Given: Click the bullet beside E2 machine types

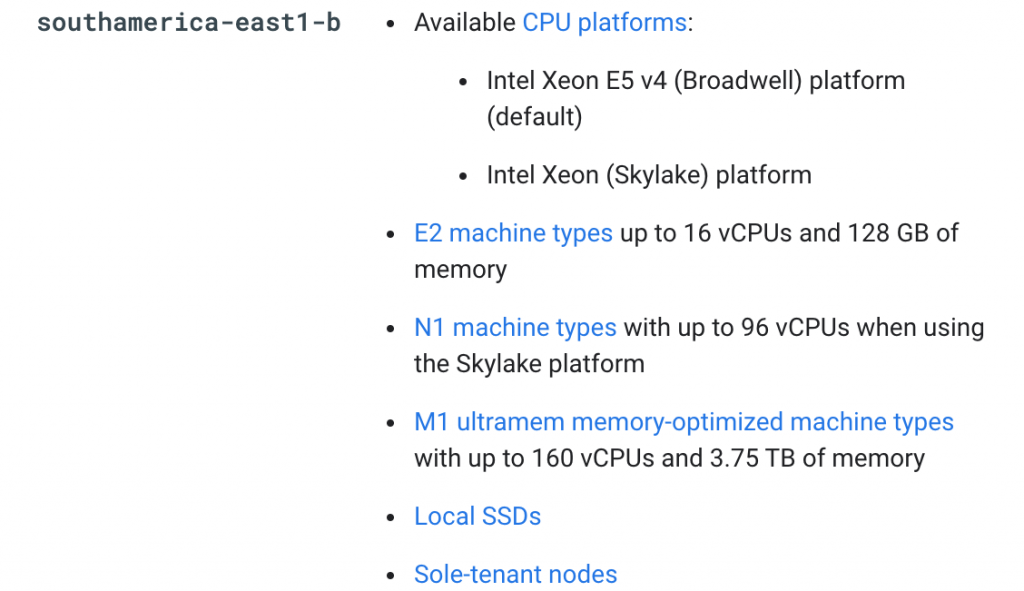Looking at the screenshot, I should (392, 235).
